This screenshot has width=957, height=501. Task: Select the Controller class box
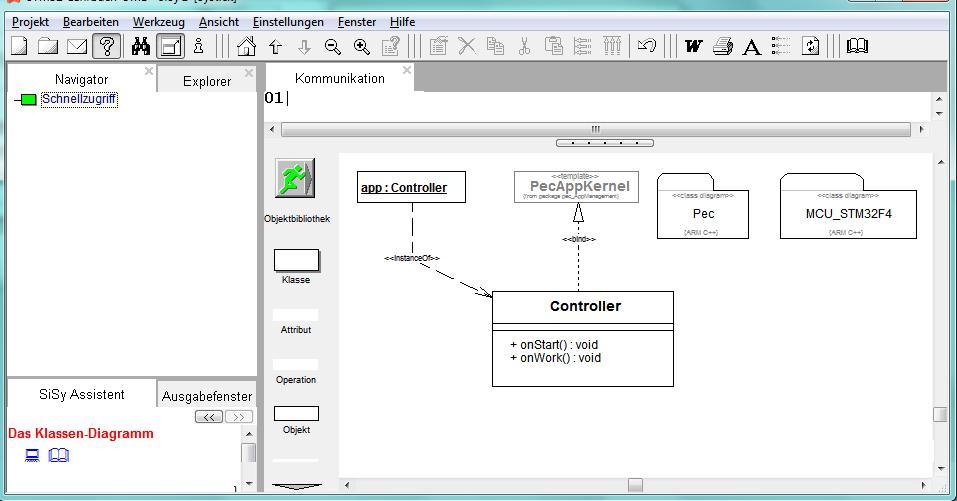pos(583,339)
